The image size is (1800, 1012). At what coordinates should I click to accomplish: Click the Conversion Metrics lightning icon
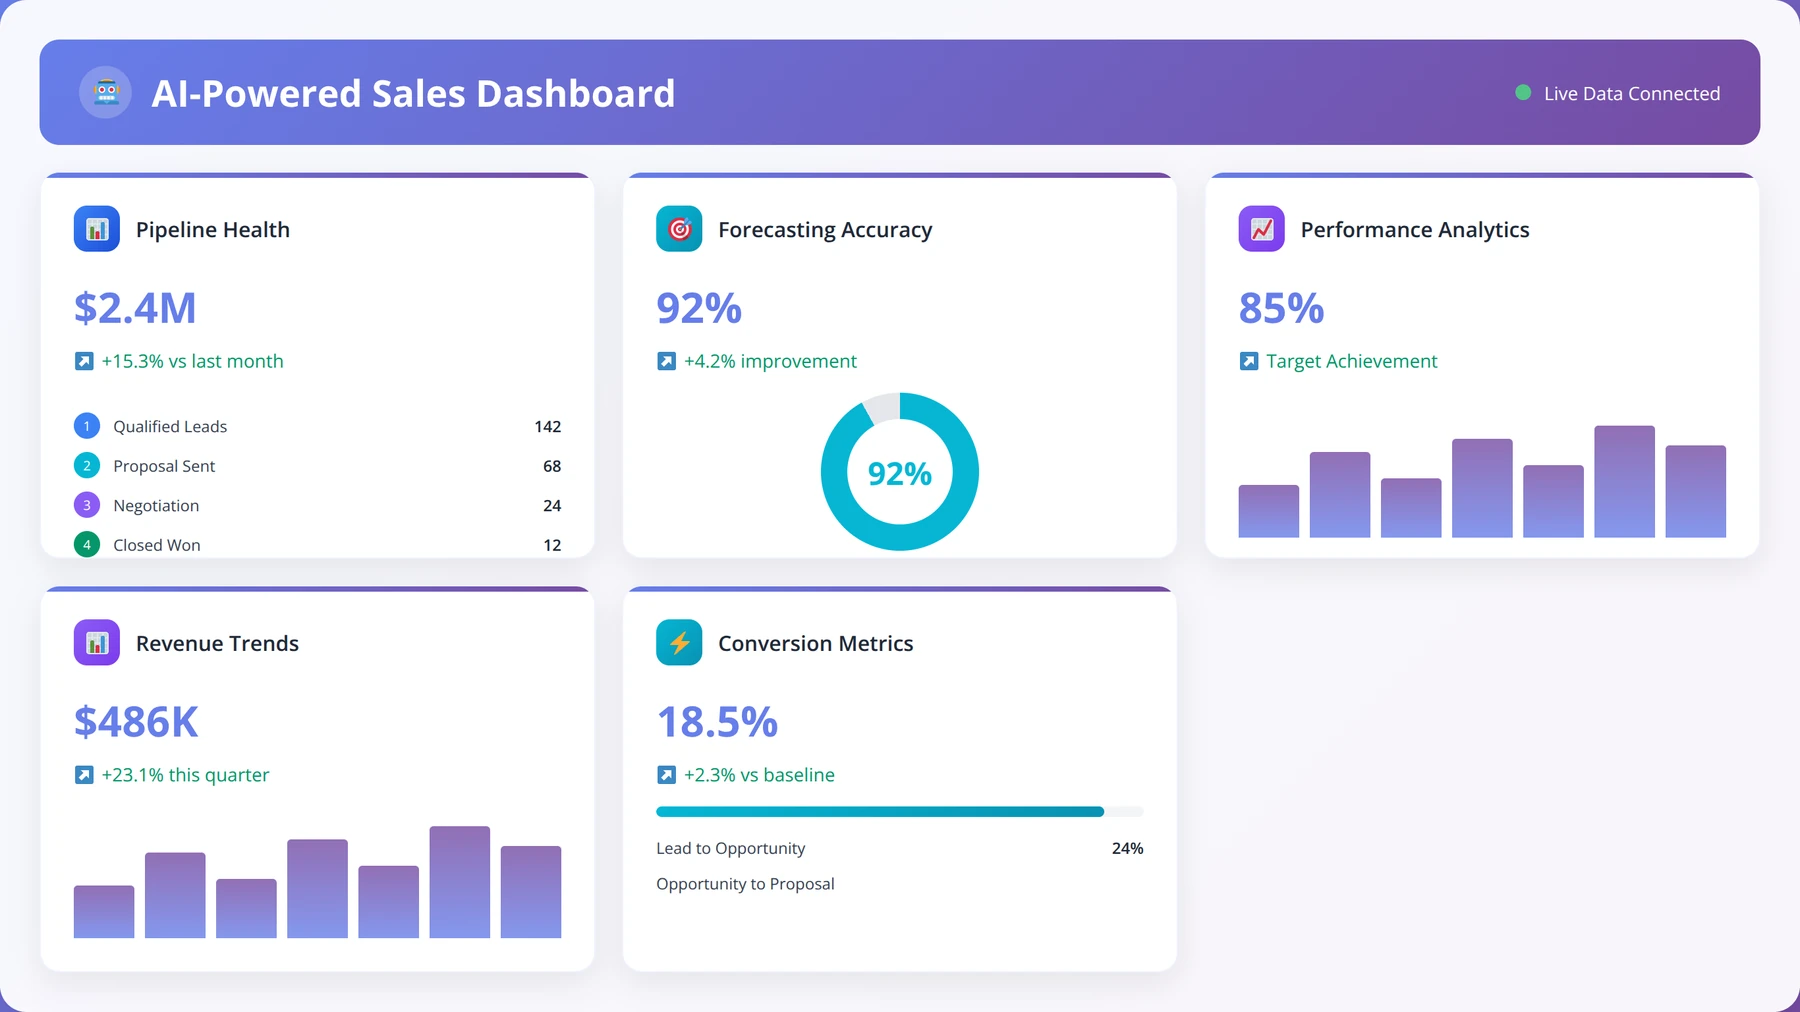(x=679, y=643)
